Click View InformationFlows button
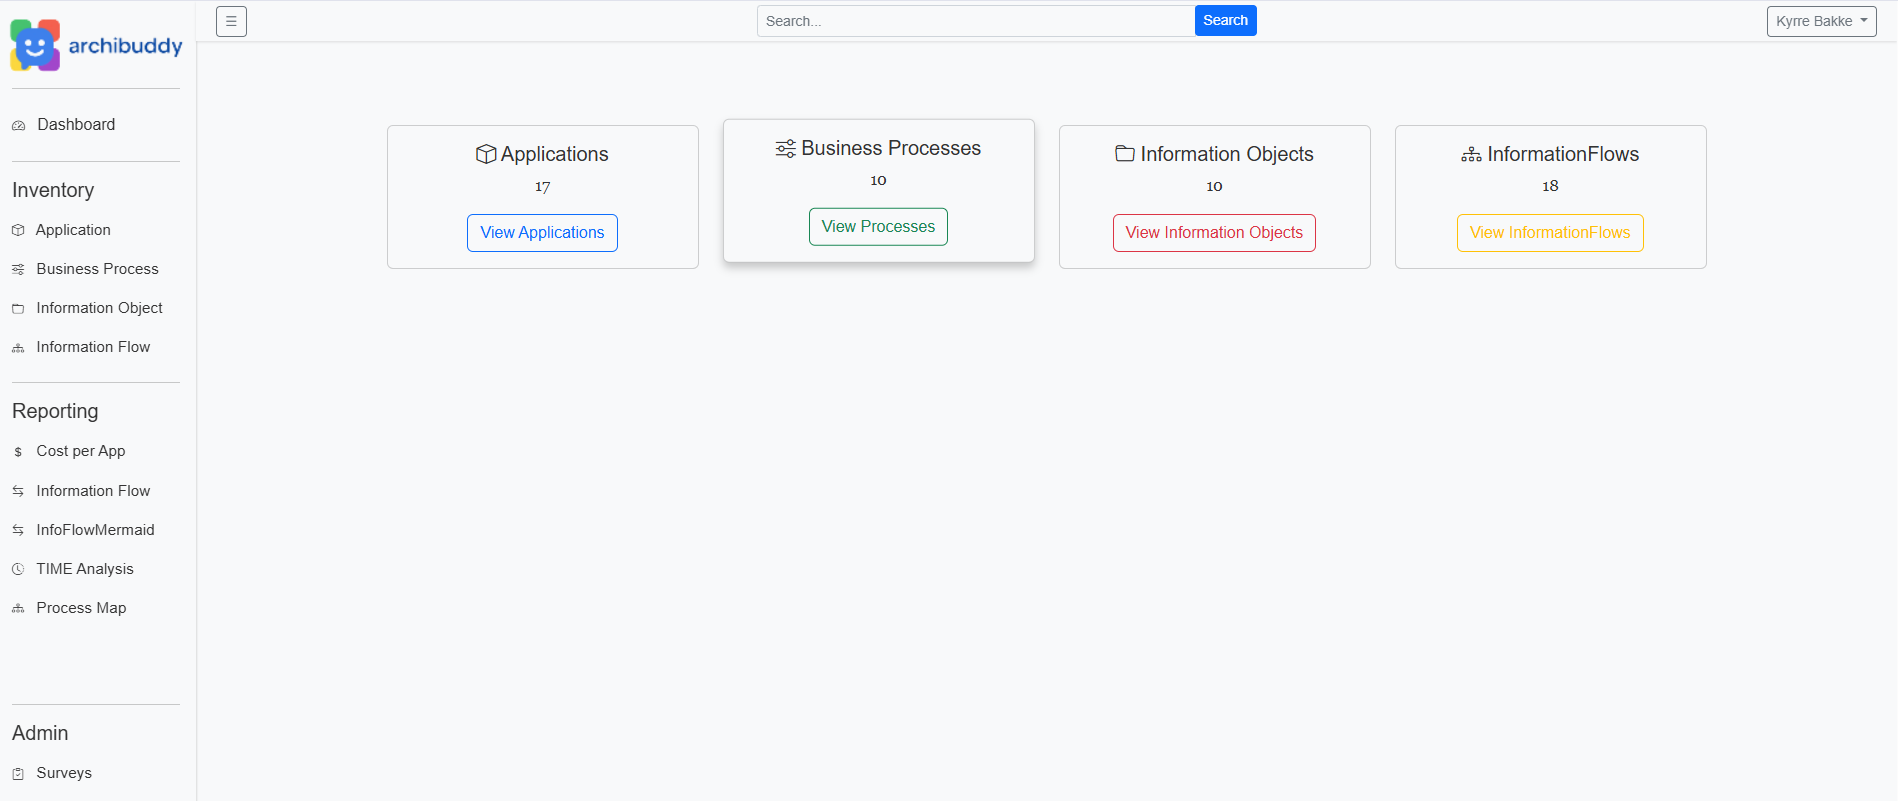The image size is (1898, 801). coord(1550,233)
